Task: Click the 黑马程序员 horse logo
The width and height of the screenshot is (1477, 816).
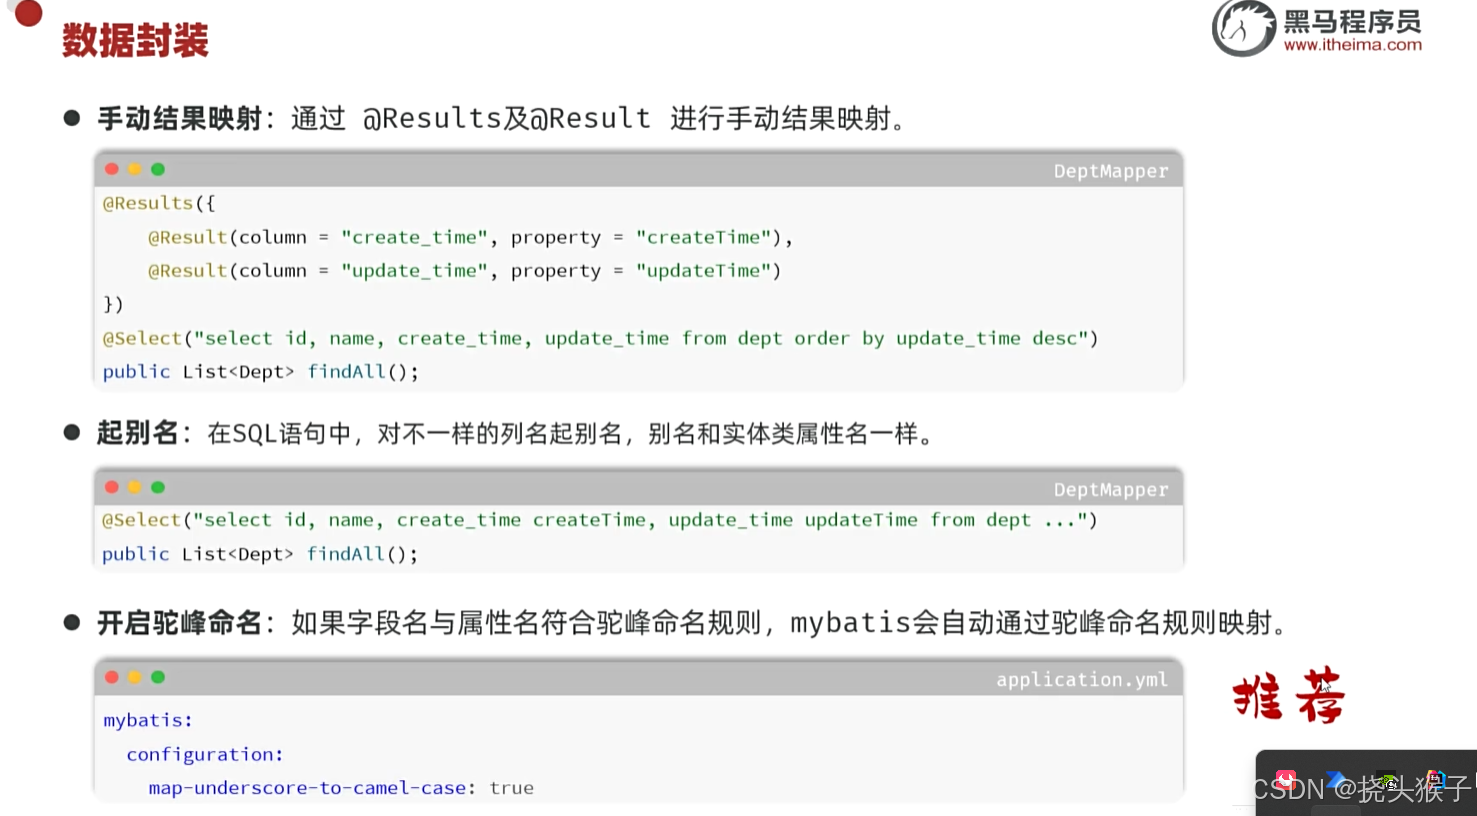Action: click(x=1245, y=28)
